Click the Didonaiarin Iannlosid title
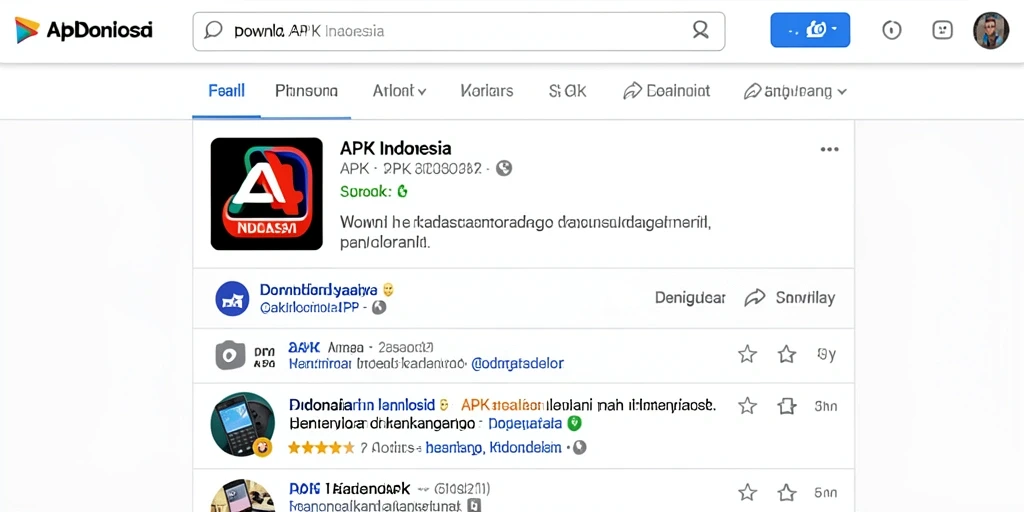This screenshot has width=1024, height=512. [361, 405]
